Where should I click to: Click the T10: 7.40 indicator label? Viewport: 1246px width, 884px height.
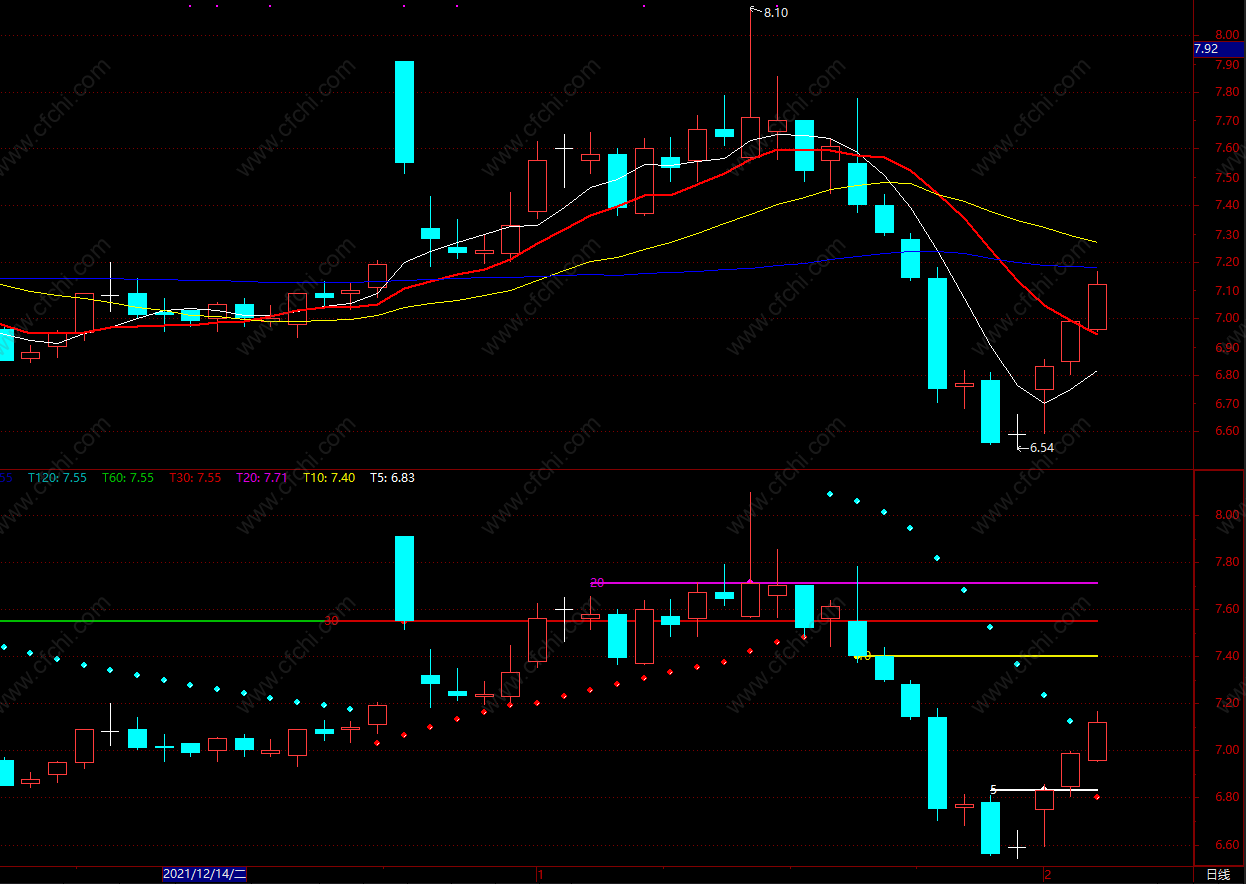tap(329, 478)
